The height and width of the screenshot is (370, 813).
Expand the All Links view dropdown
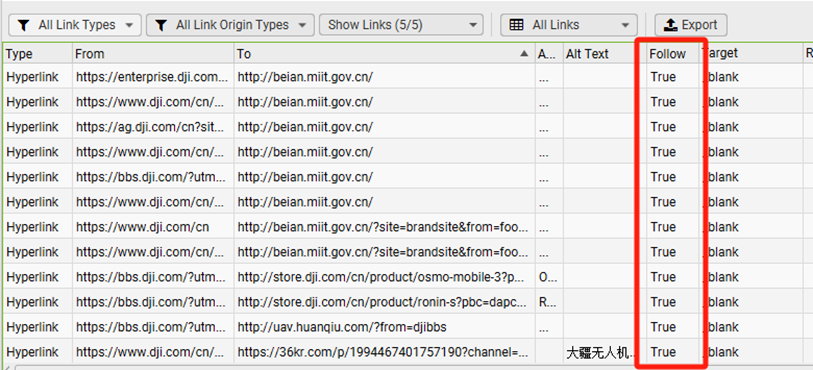point(568,25)
